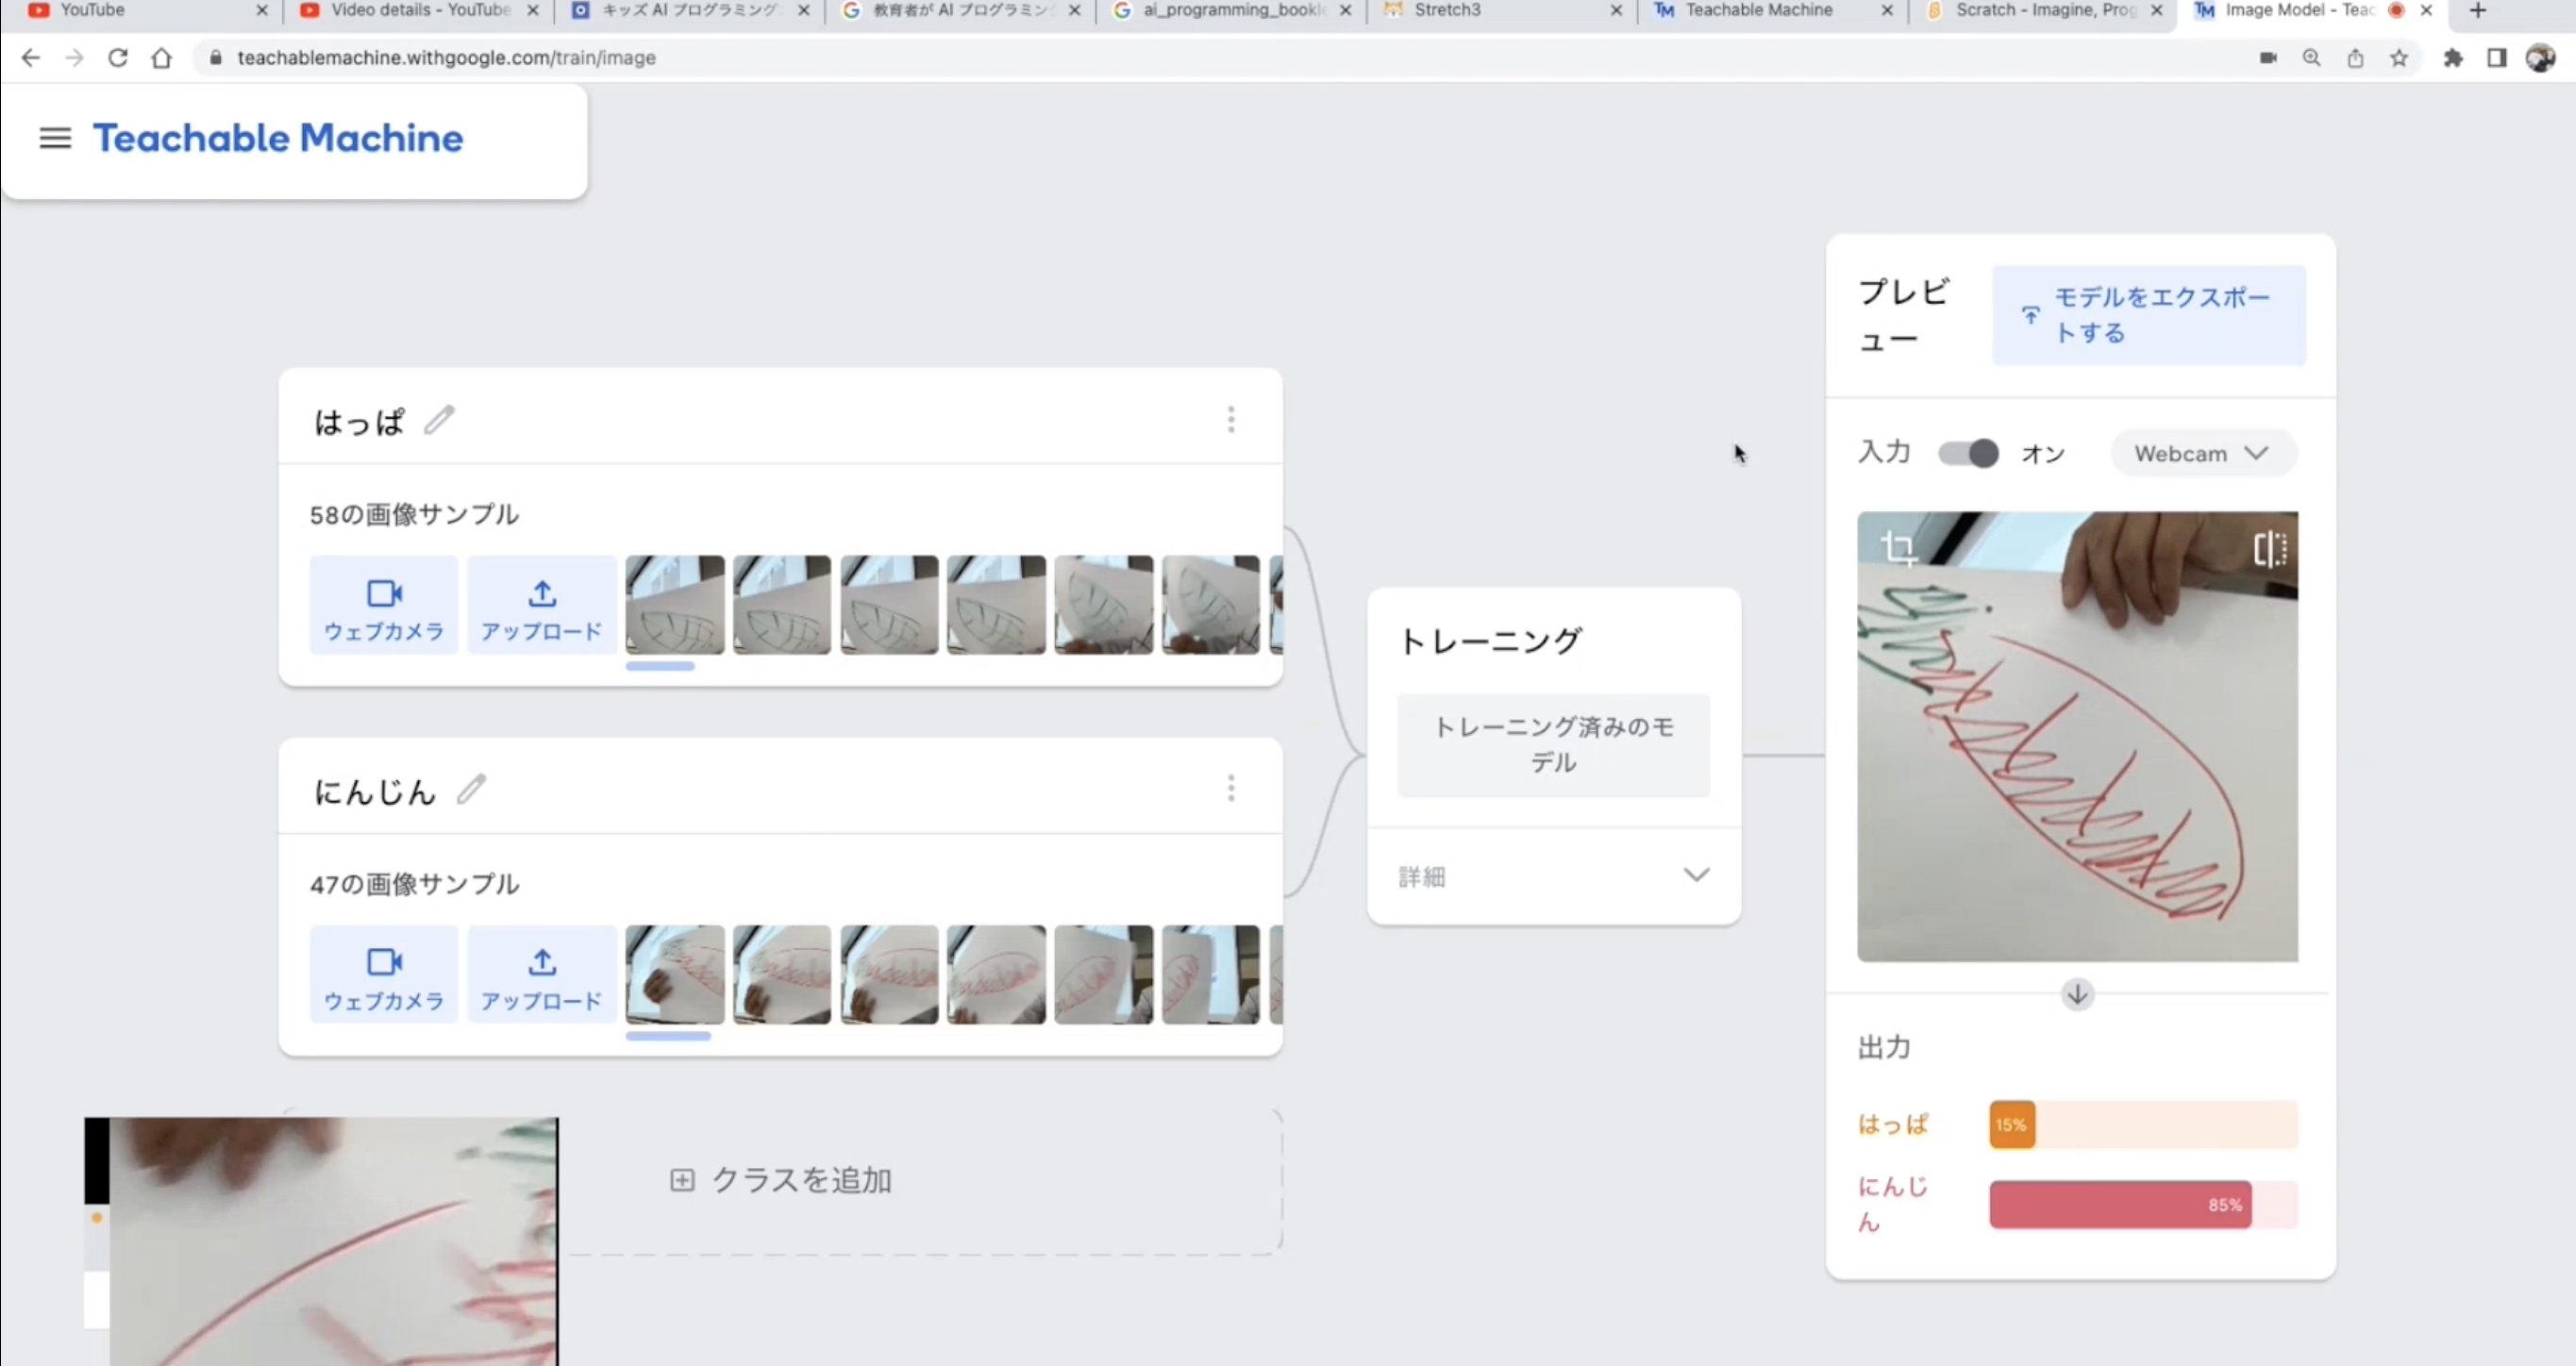Edit the にんじん class name pencil icon

pyautogui.click(x=471, y=789)
